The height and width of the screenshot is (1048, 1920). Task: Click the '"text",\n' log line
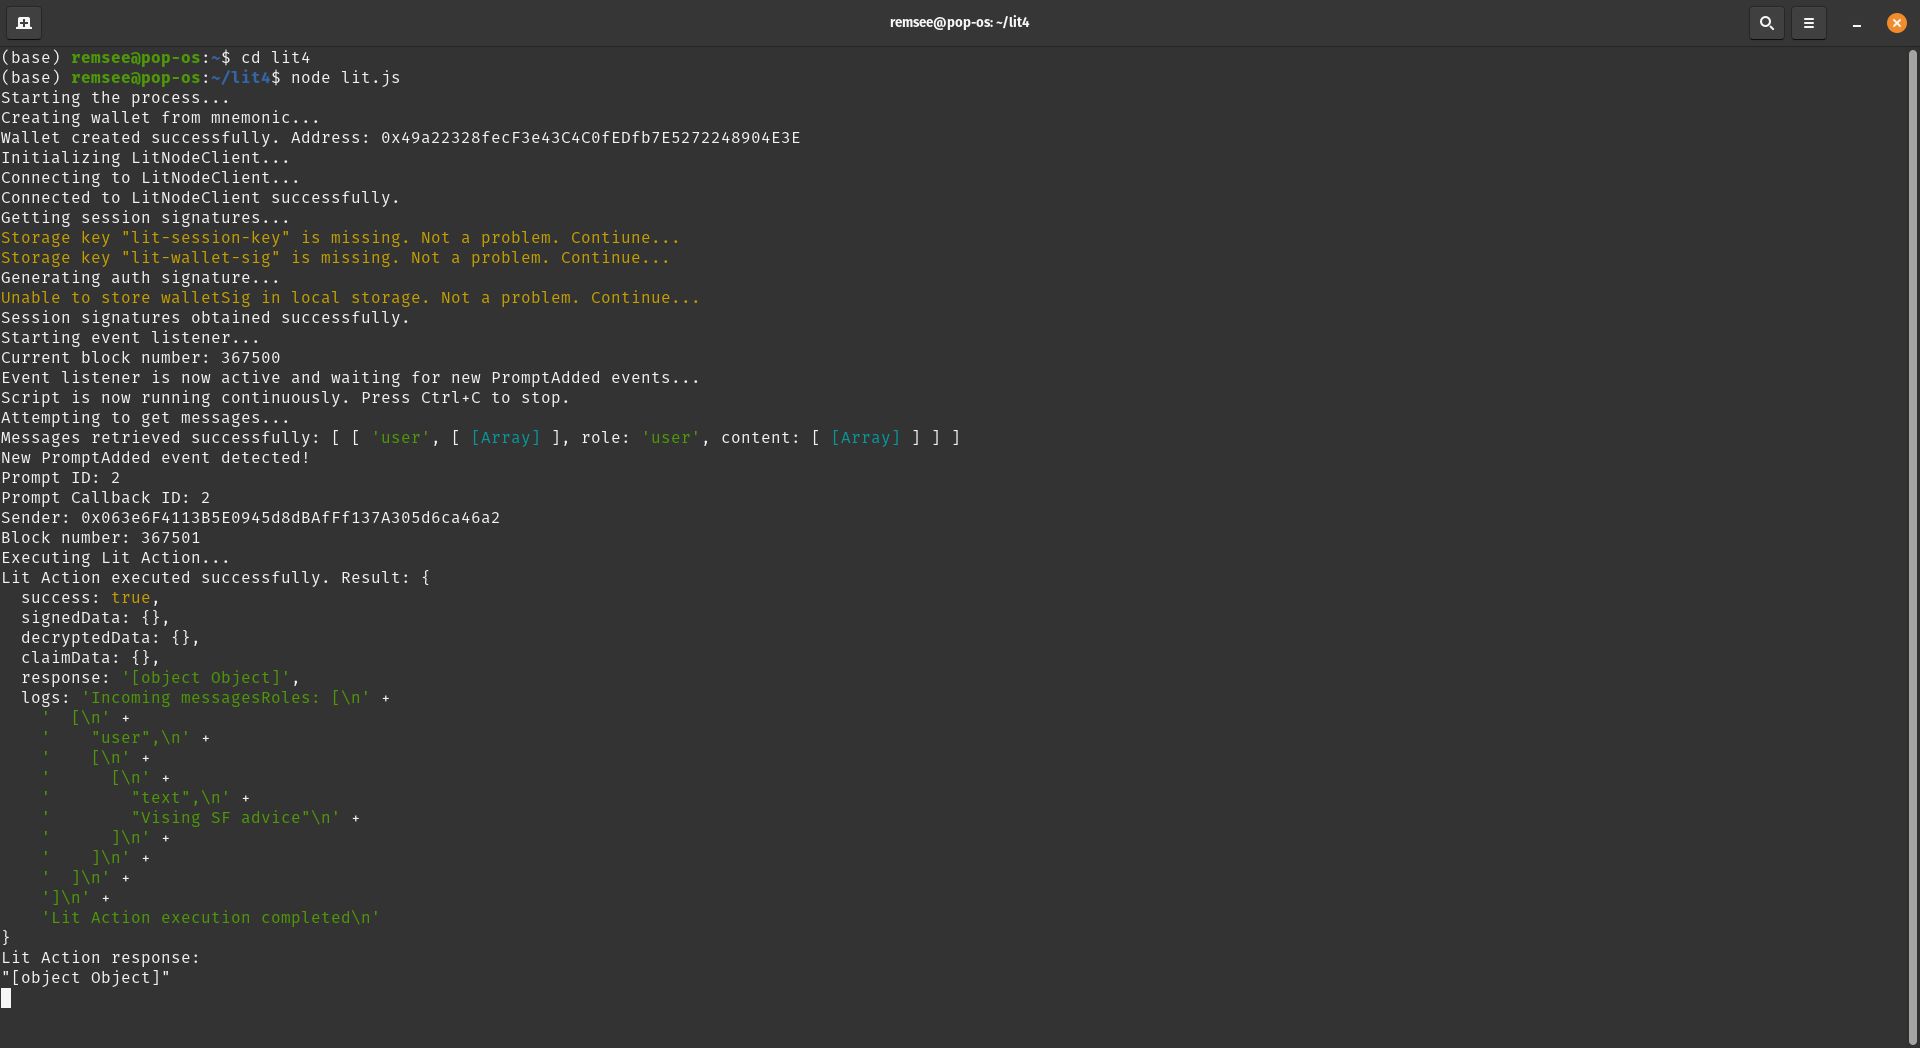click(x=145, y=798)
